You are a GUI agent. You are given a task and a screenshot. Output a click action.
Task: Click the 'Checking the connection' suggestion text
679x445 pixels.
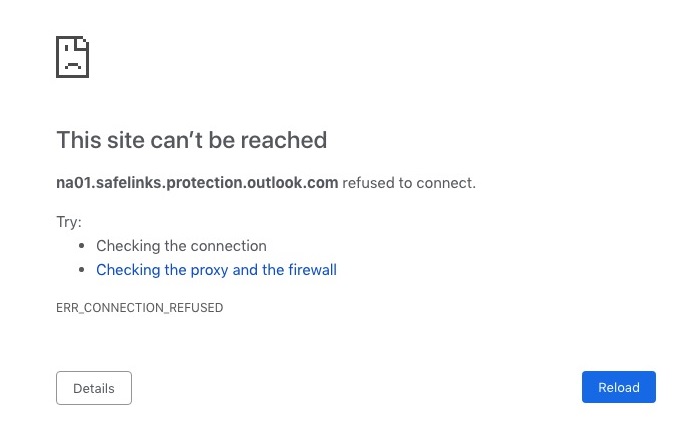coord(181,246)
